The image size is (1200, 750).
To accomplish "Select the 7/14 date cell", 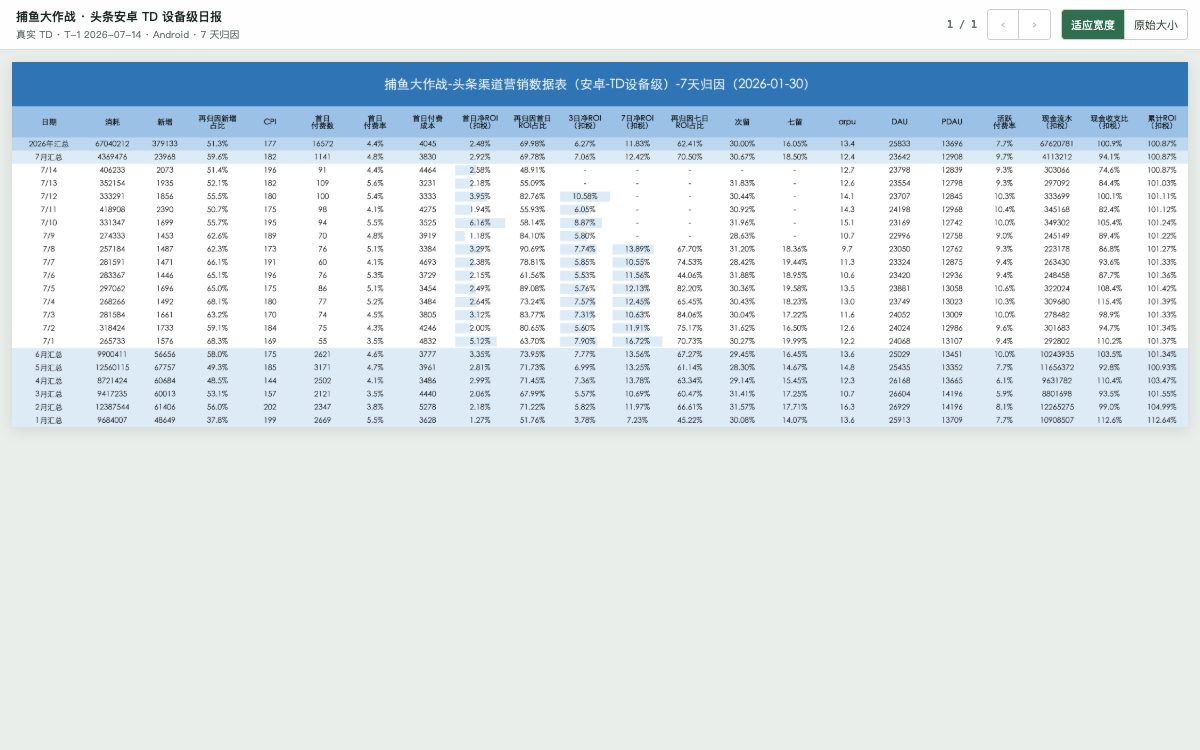I will click(x=49, y=170).
